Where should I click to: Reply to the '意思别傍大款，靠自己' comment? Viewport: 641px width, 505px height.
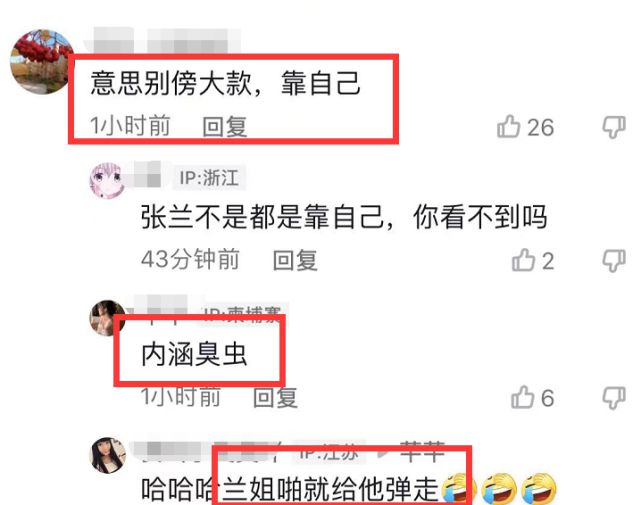click(225, 126)
